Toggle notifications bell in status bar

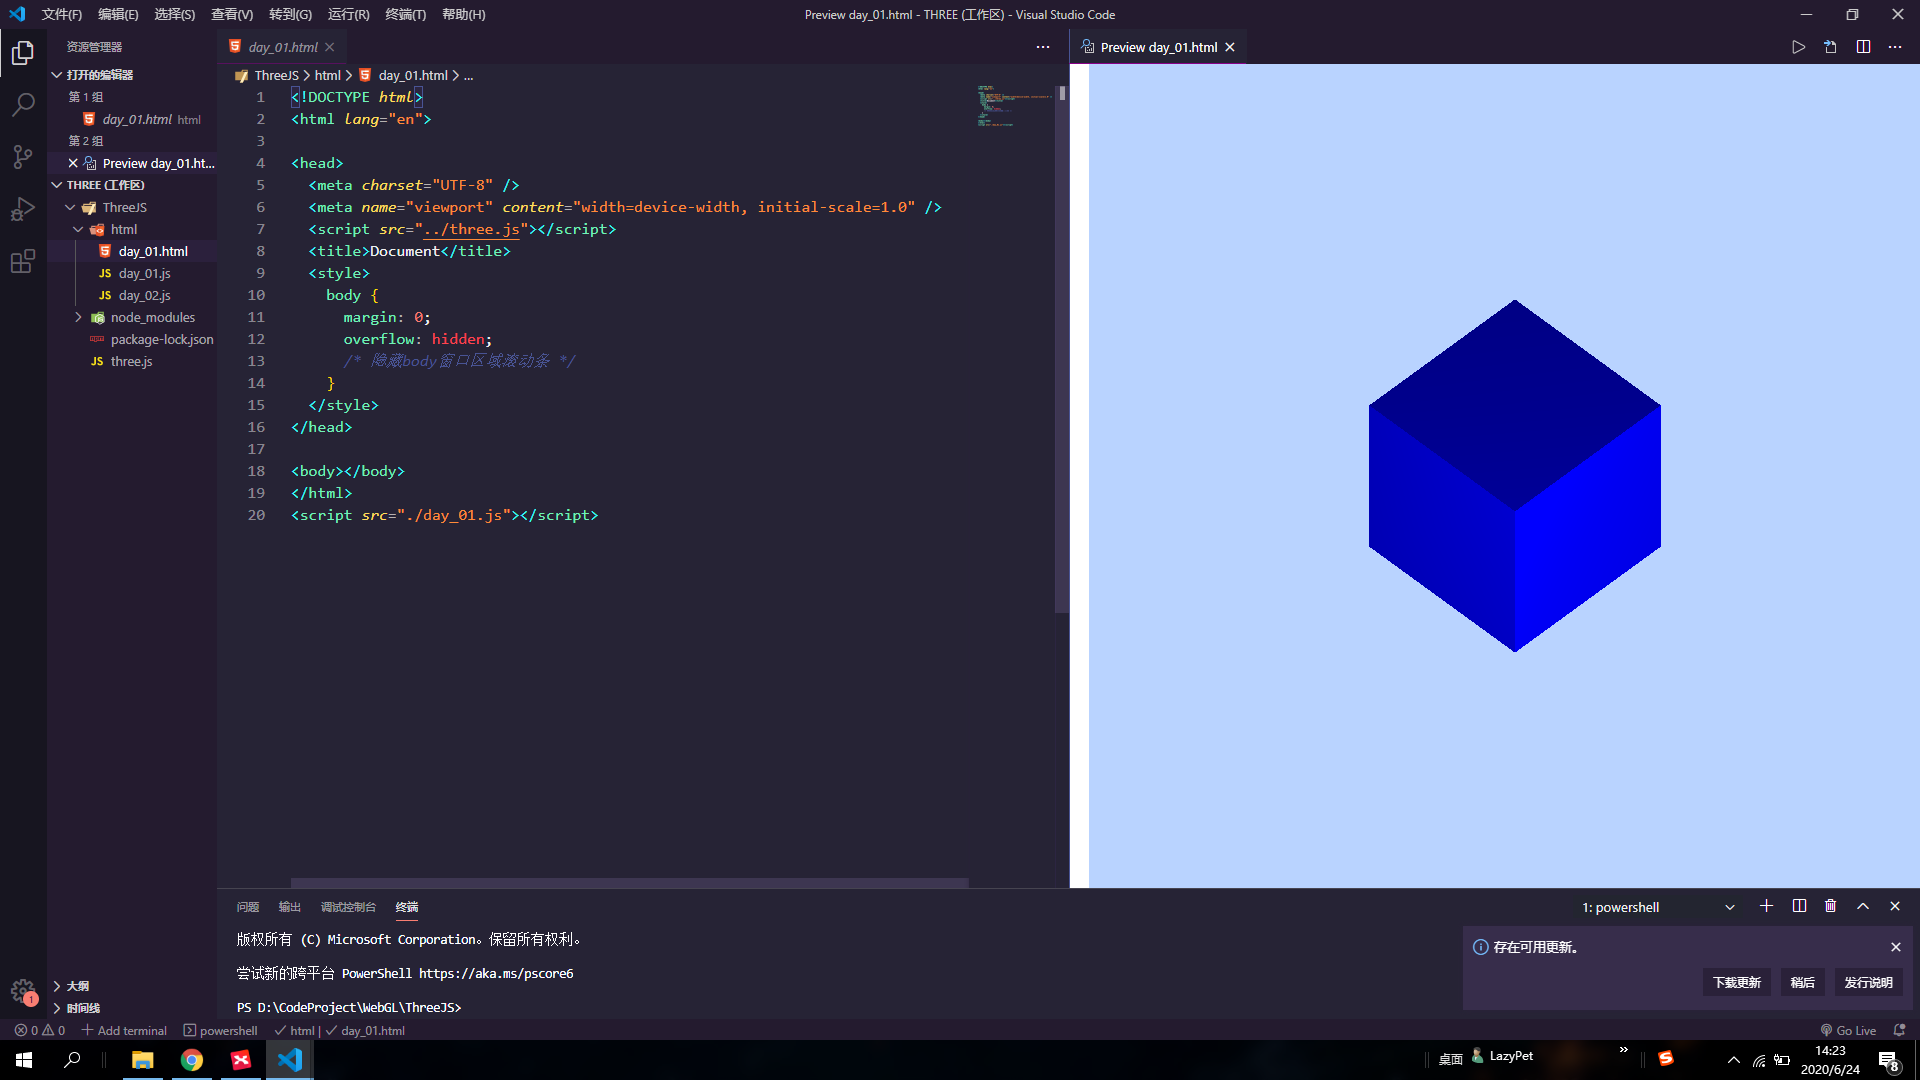pos(1898,1030)
